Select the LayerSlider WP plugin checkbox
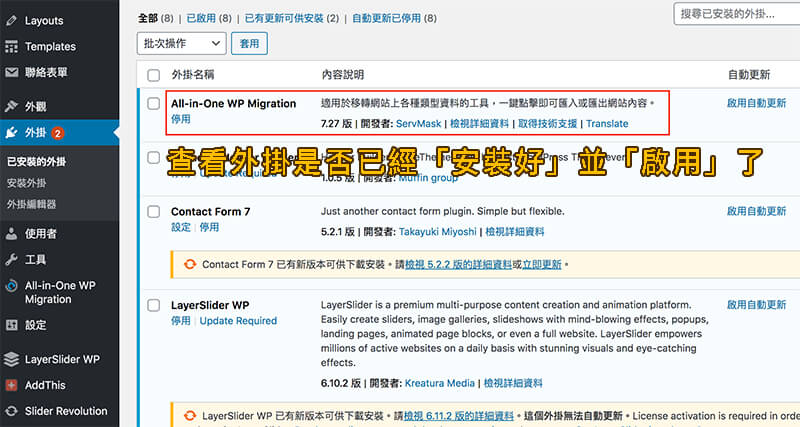 pos(153,304)
